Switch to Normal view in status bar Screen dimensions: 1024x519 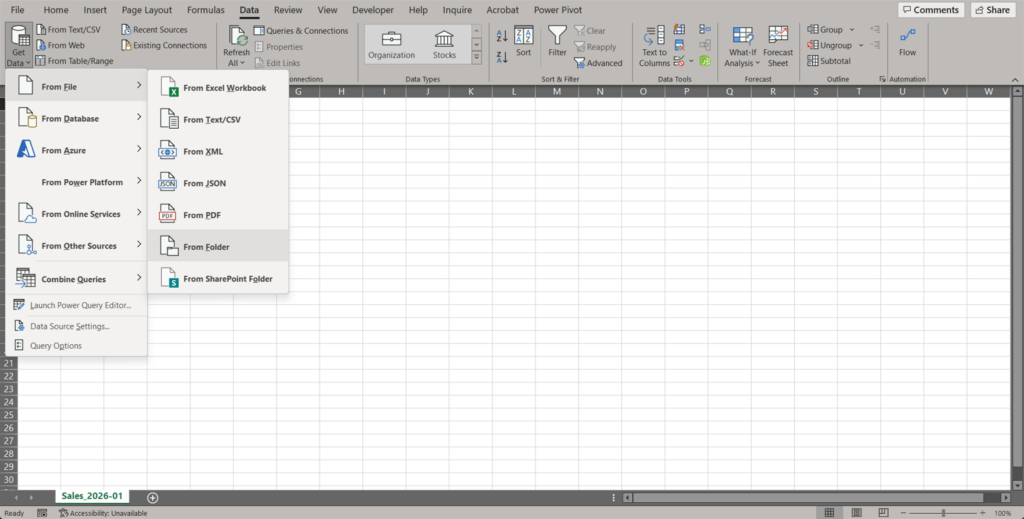click(829, 512)
